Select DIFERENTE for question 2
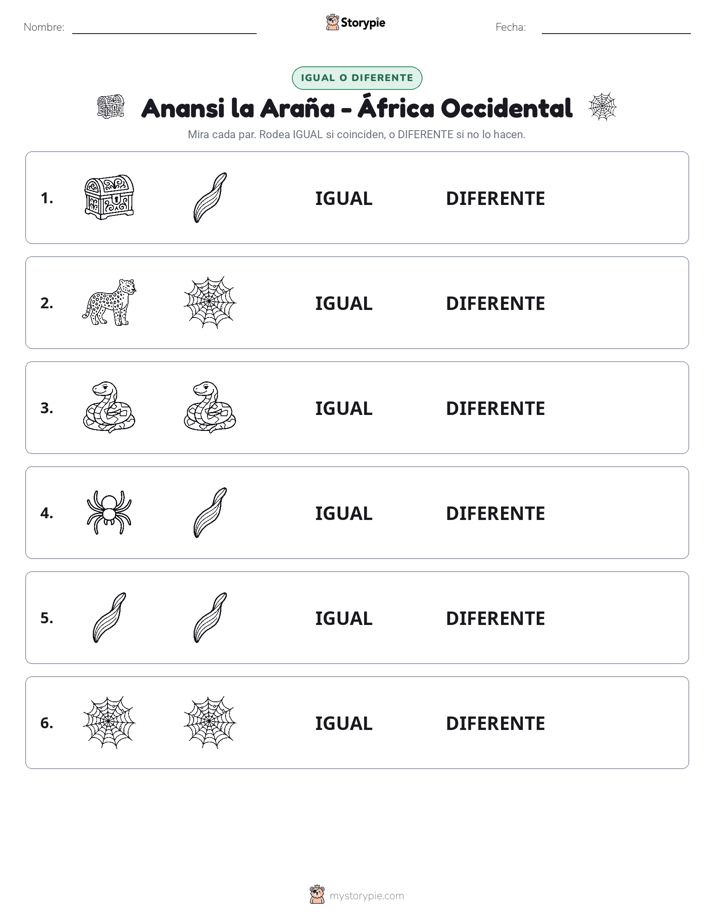This screenshot has width=714, height=924. click(495, 303)
